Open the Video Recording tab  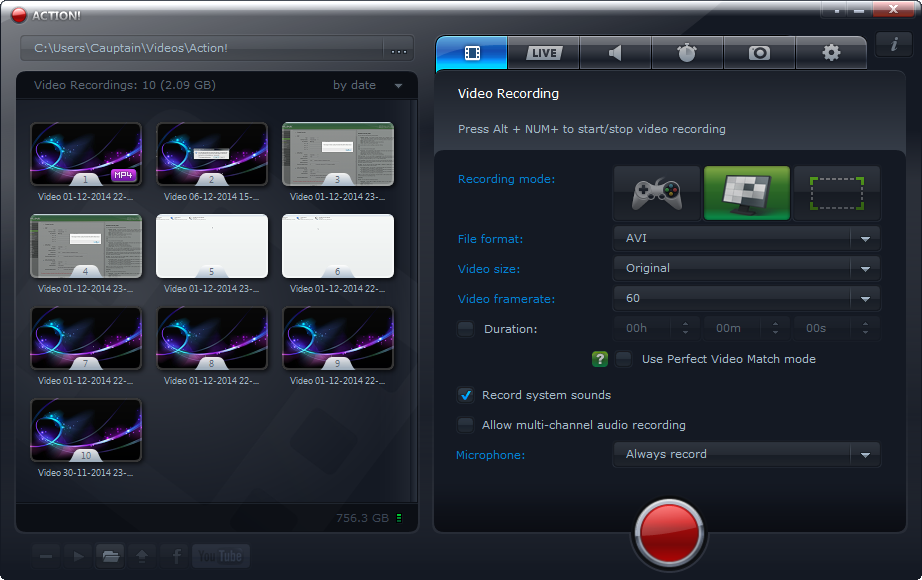[x=472, y=53]
